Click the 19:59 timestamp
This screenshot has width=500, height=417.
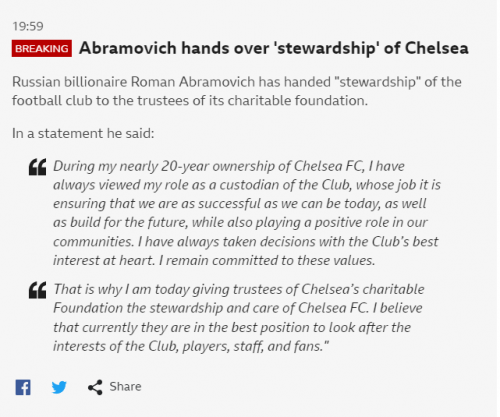coord(28,26)
